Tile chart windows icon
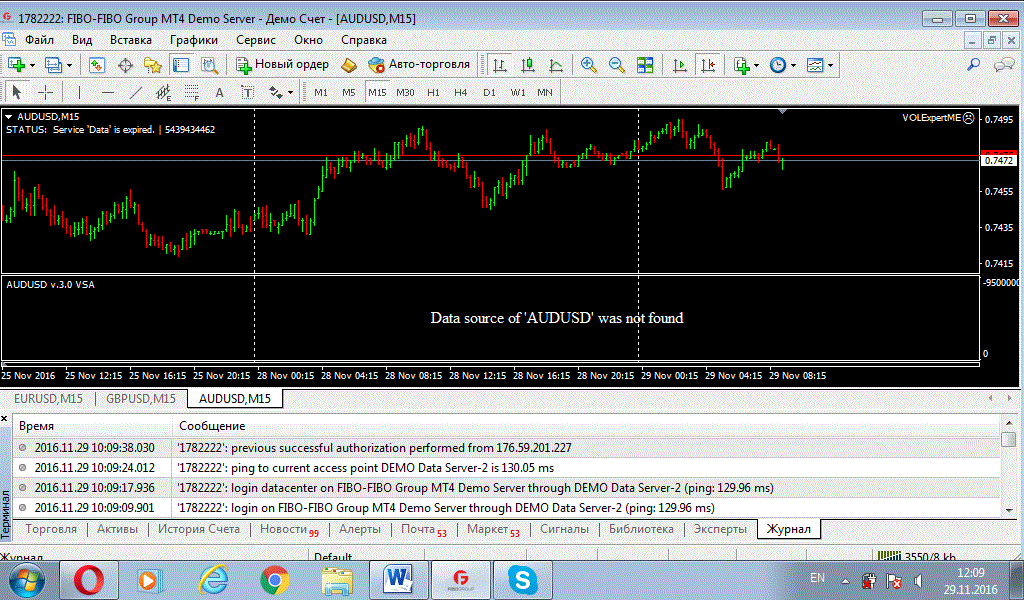 tap(645, 65)
